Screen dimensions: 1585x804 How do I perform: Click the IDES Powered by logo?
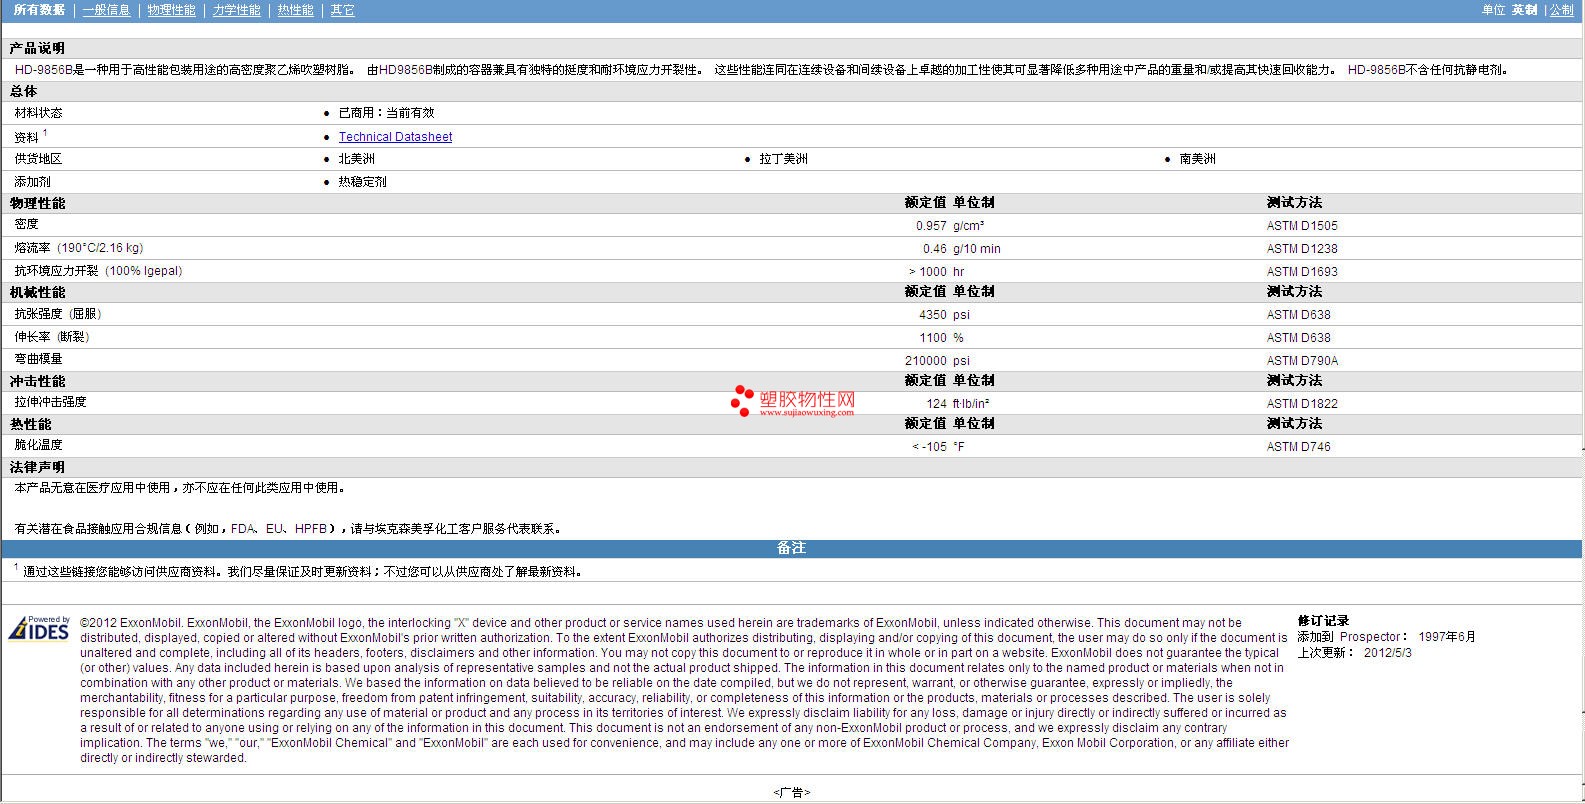coord(39,628)
